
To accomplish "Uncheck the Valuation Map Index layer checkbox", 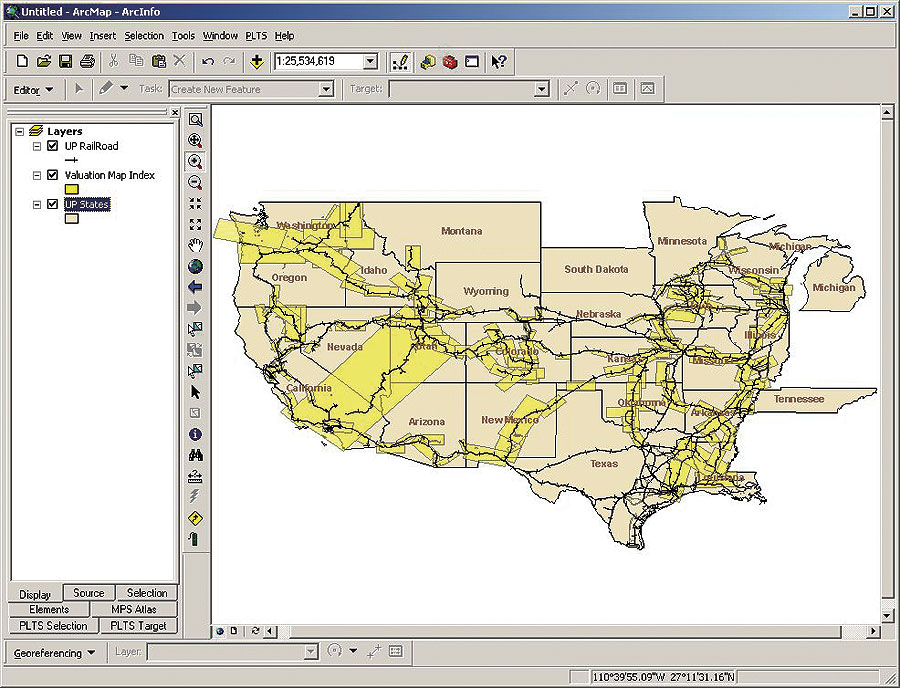I will (53, 175).
